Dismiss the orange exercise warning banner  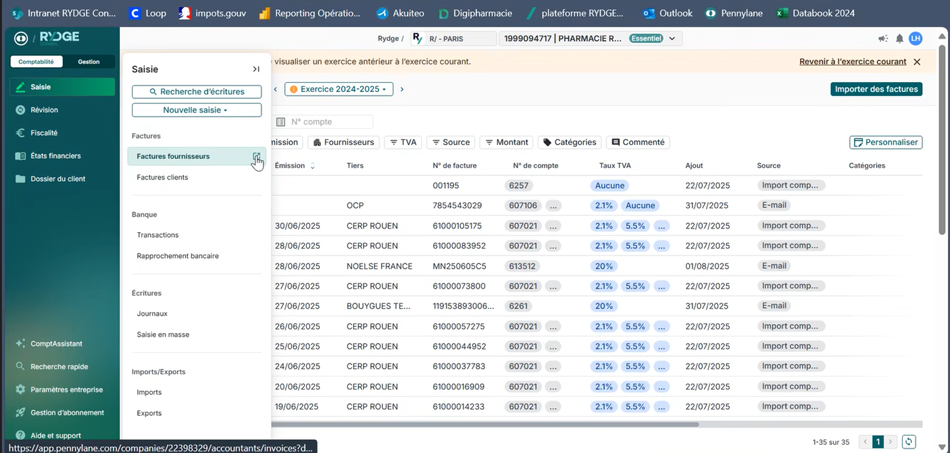tap(917, 62)
